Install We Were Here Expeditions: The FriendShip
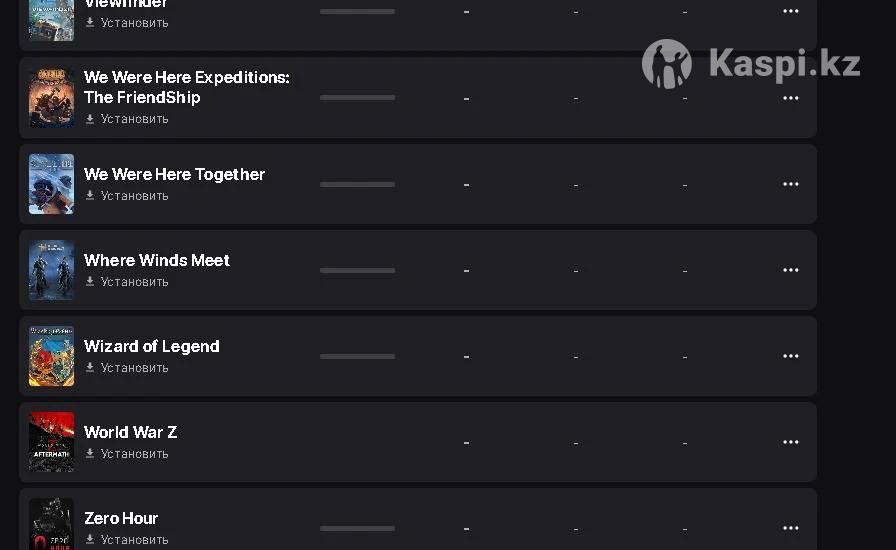This screenshot has width=896, height=550. [x=134, y=119]
